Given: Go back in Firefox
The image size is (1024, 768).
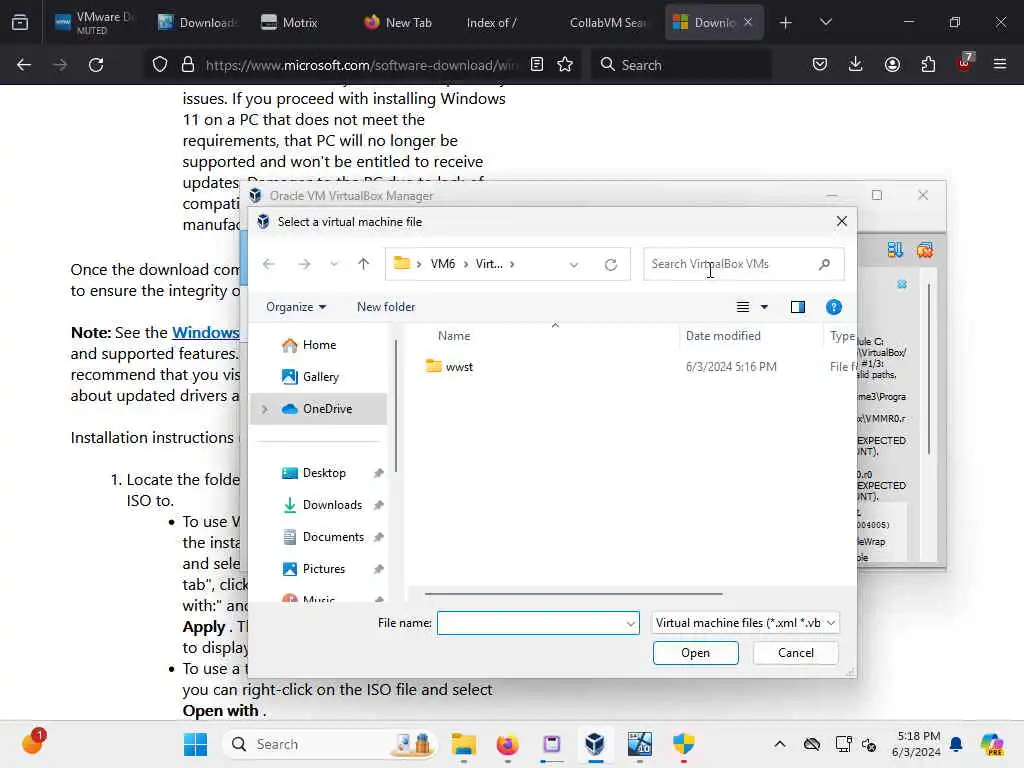Looking at the screenshot, I should pyautogui.click(x=24, y=65).
